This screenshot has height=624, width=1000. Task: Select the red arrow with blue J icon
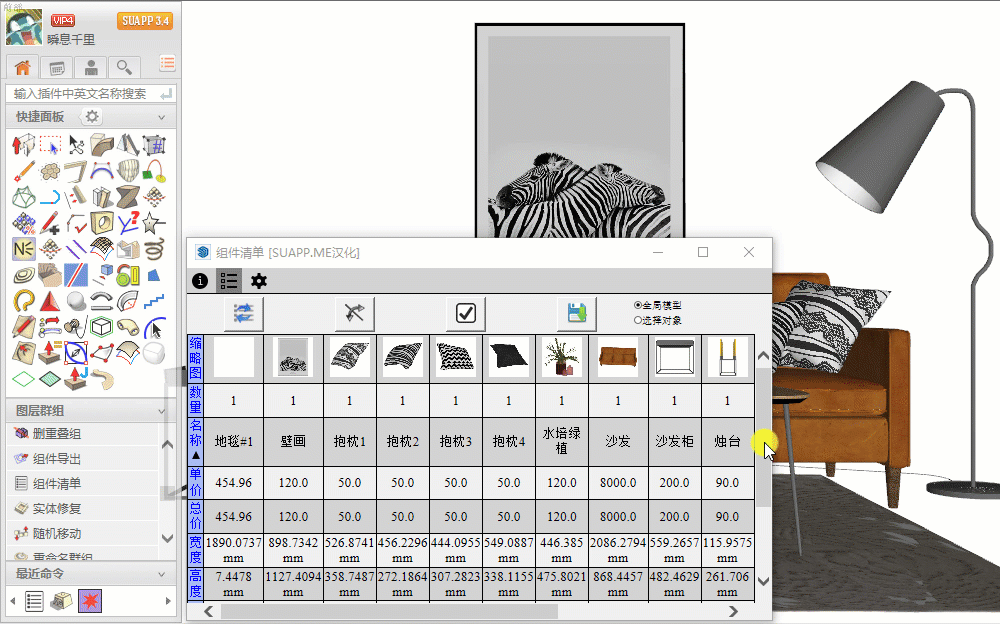click(x=76, y=378)
